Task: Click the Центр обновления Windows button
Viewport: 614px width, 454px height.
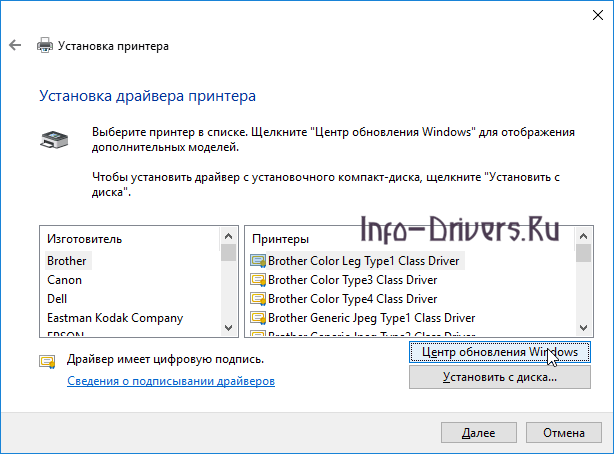Action: [500, 352]
